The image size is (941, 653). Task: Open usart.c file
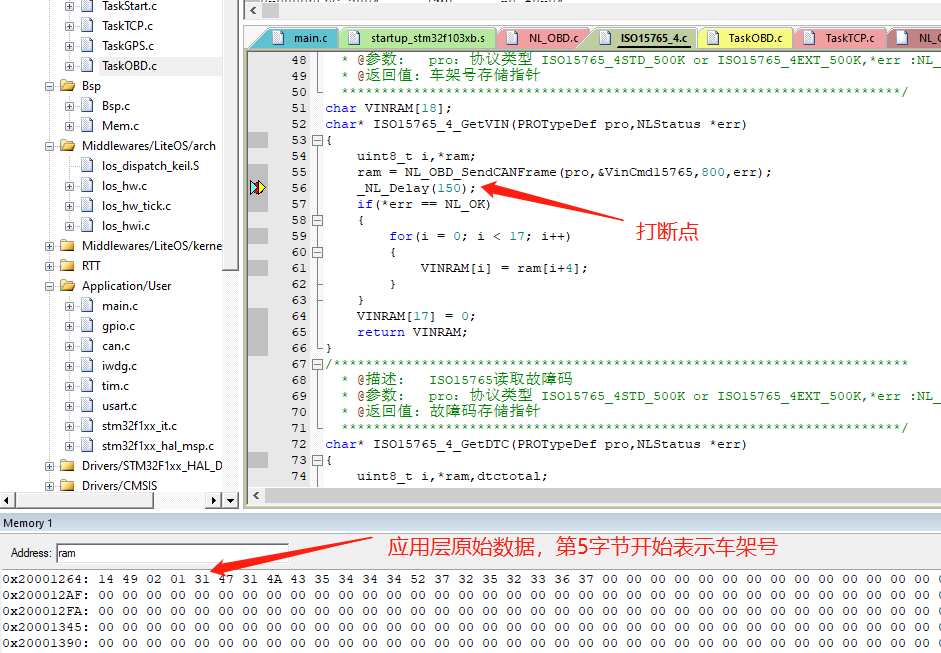119,406
